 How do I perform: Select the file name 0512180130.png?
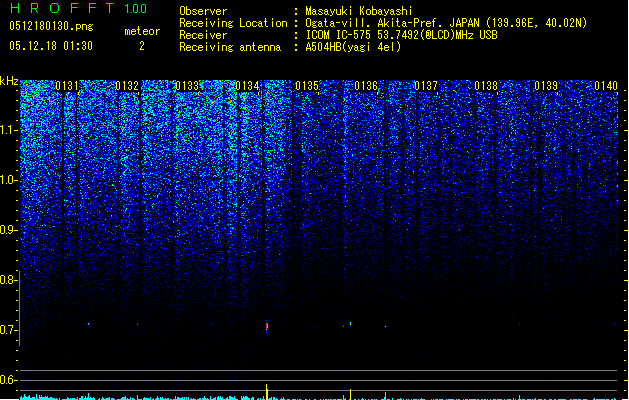51,26
